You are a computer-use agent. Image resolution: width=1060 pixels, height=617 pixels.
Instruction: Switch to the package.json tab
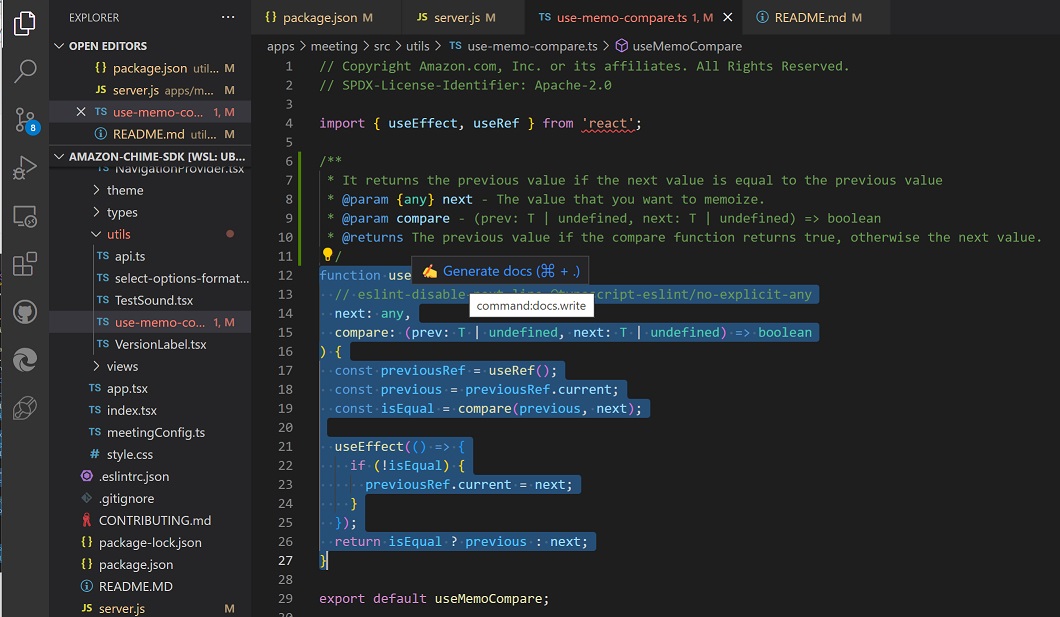[320, 17]
